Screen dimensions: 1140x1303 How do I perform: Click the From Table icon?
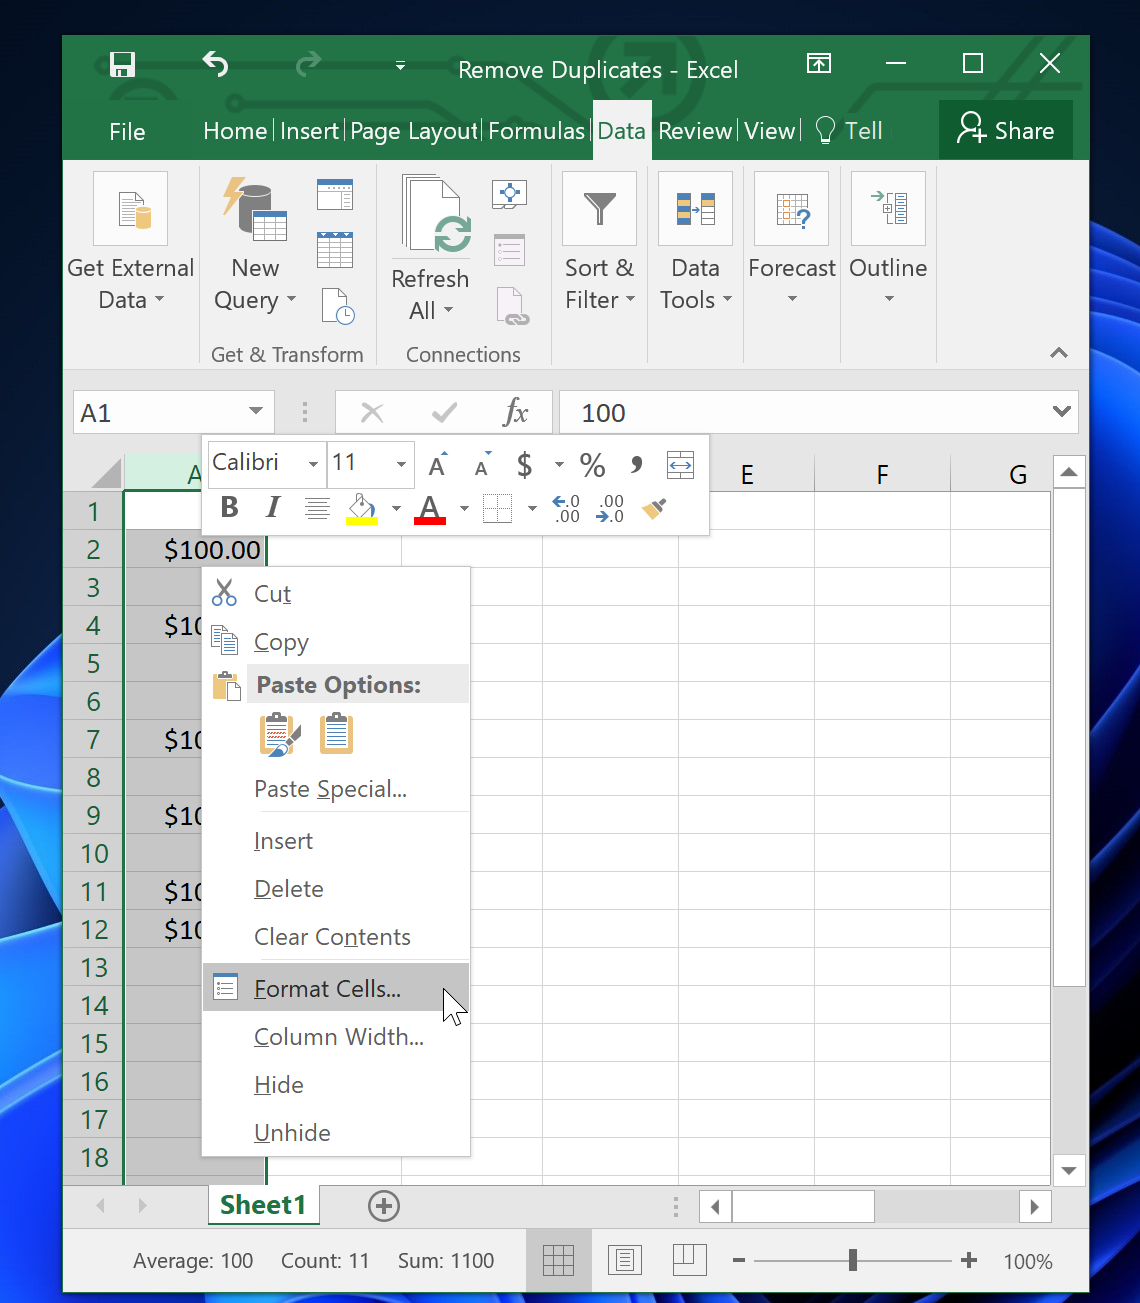point(335,249)
